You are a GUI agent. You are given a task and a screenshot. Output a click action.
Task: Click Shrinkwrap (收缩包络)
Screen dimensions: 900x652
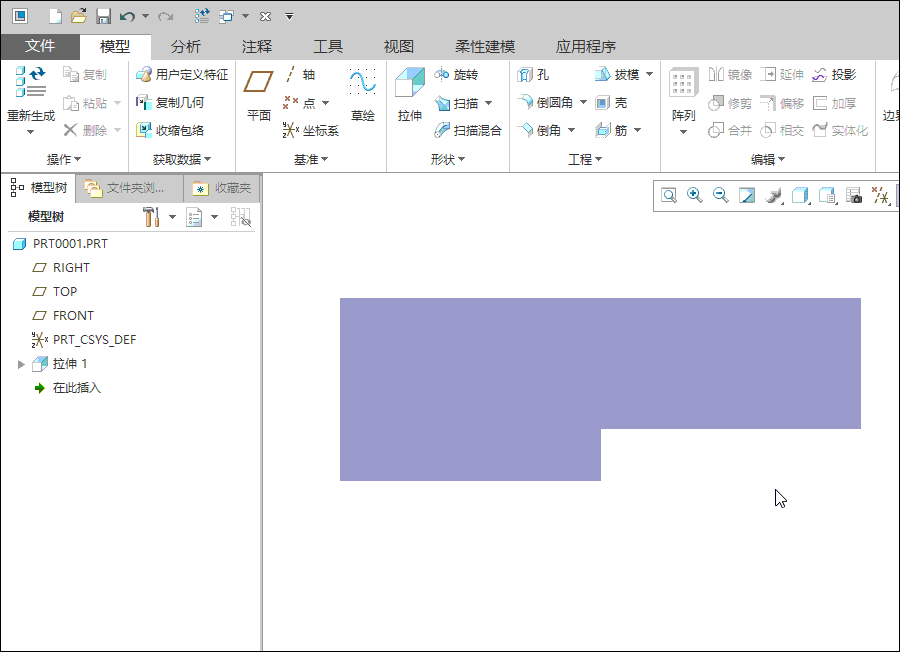click(170, 130)
